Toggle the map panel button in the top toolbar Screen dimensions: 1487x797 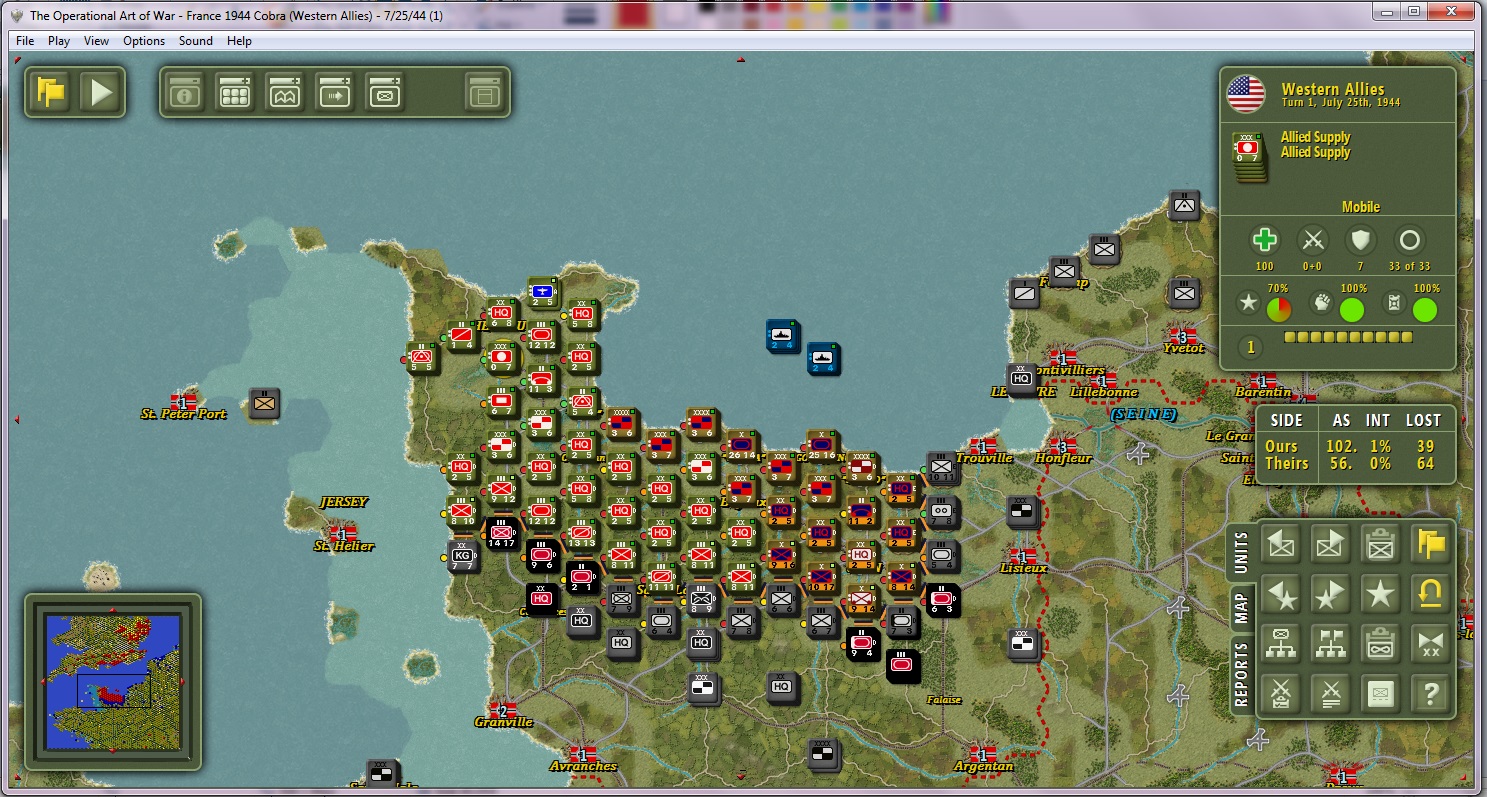point(284,93)
